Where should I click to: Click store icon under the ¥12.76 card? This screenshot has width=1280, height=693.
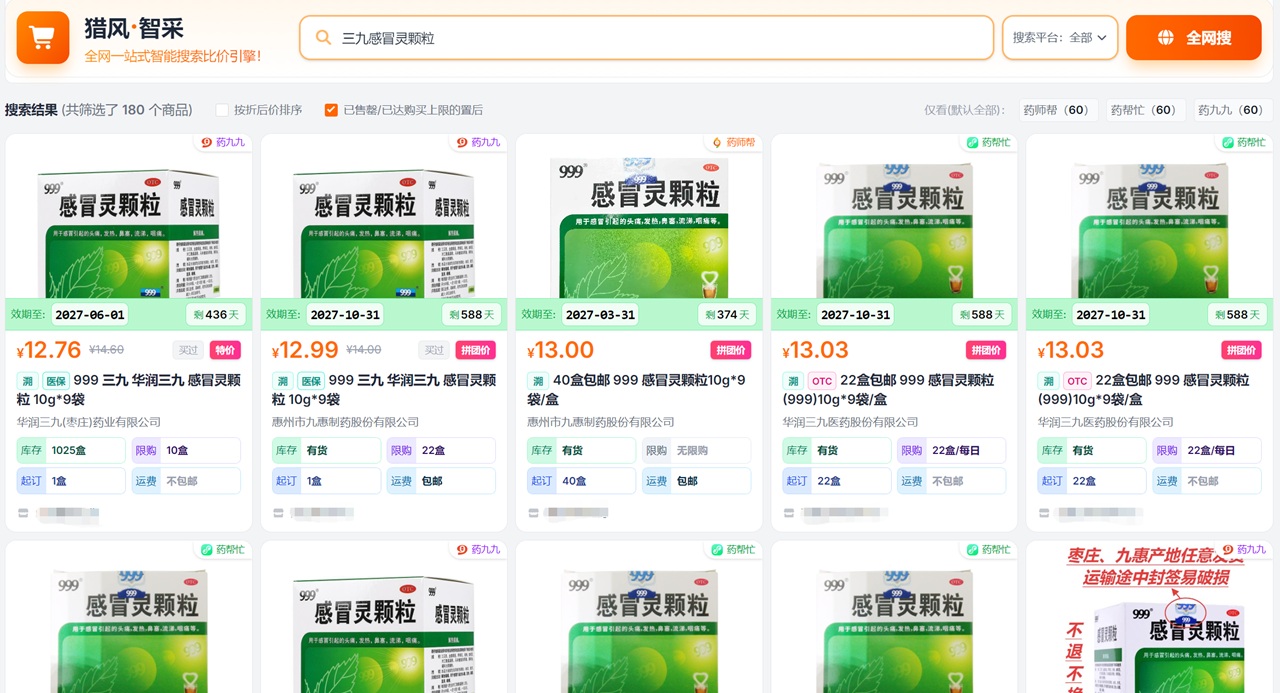pos(23,513)
